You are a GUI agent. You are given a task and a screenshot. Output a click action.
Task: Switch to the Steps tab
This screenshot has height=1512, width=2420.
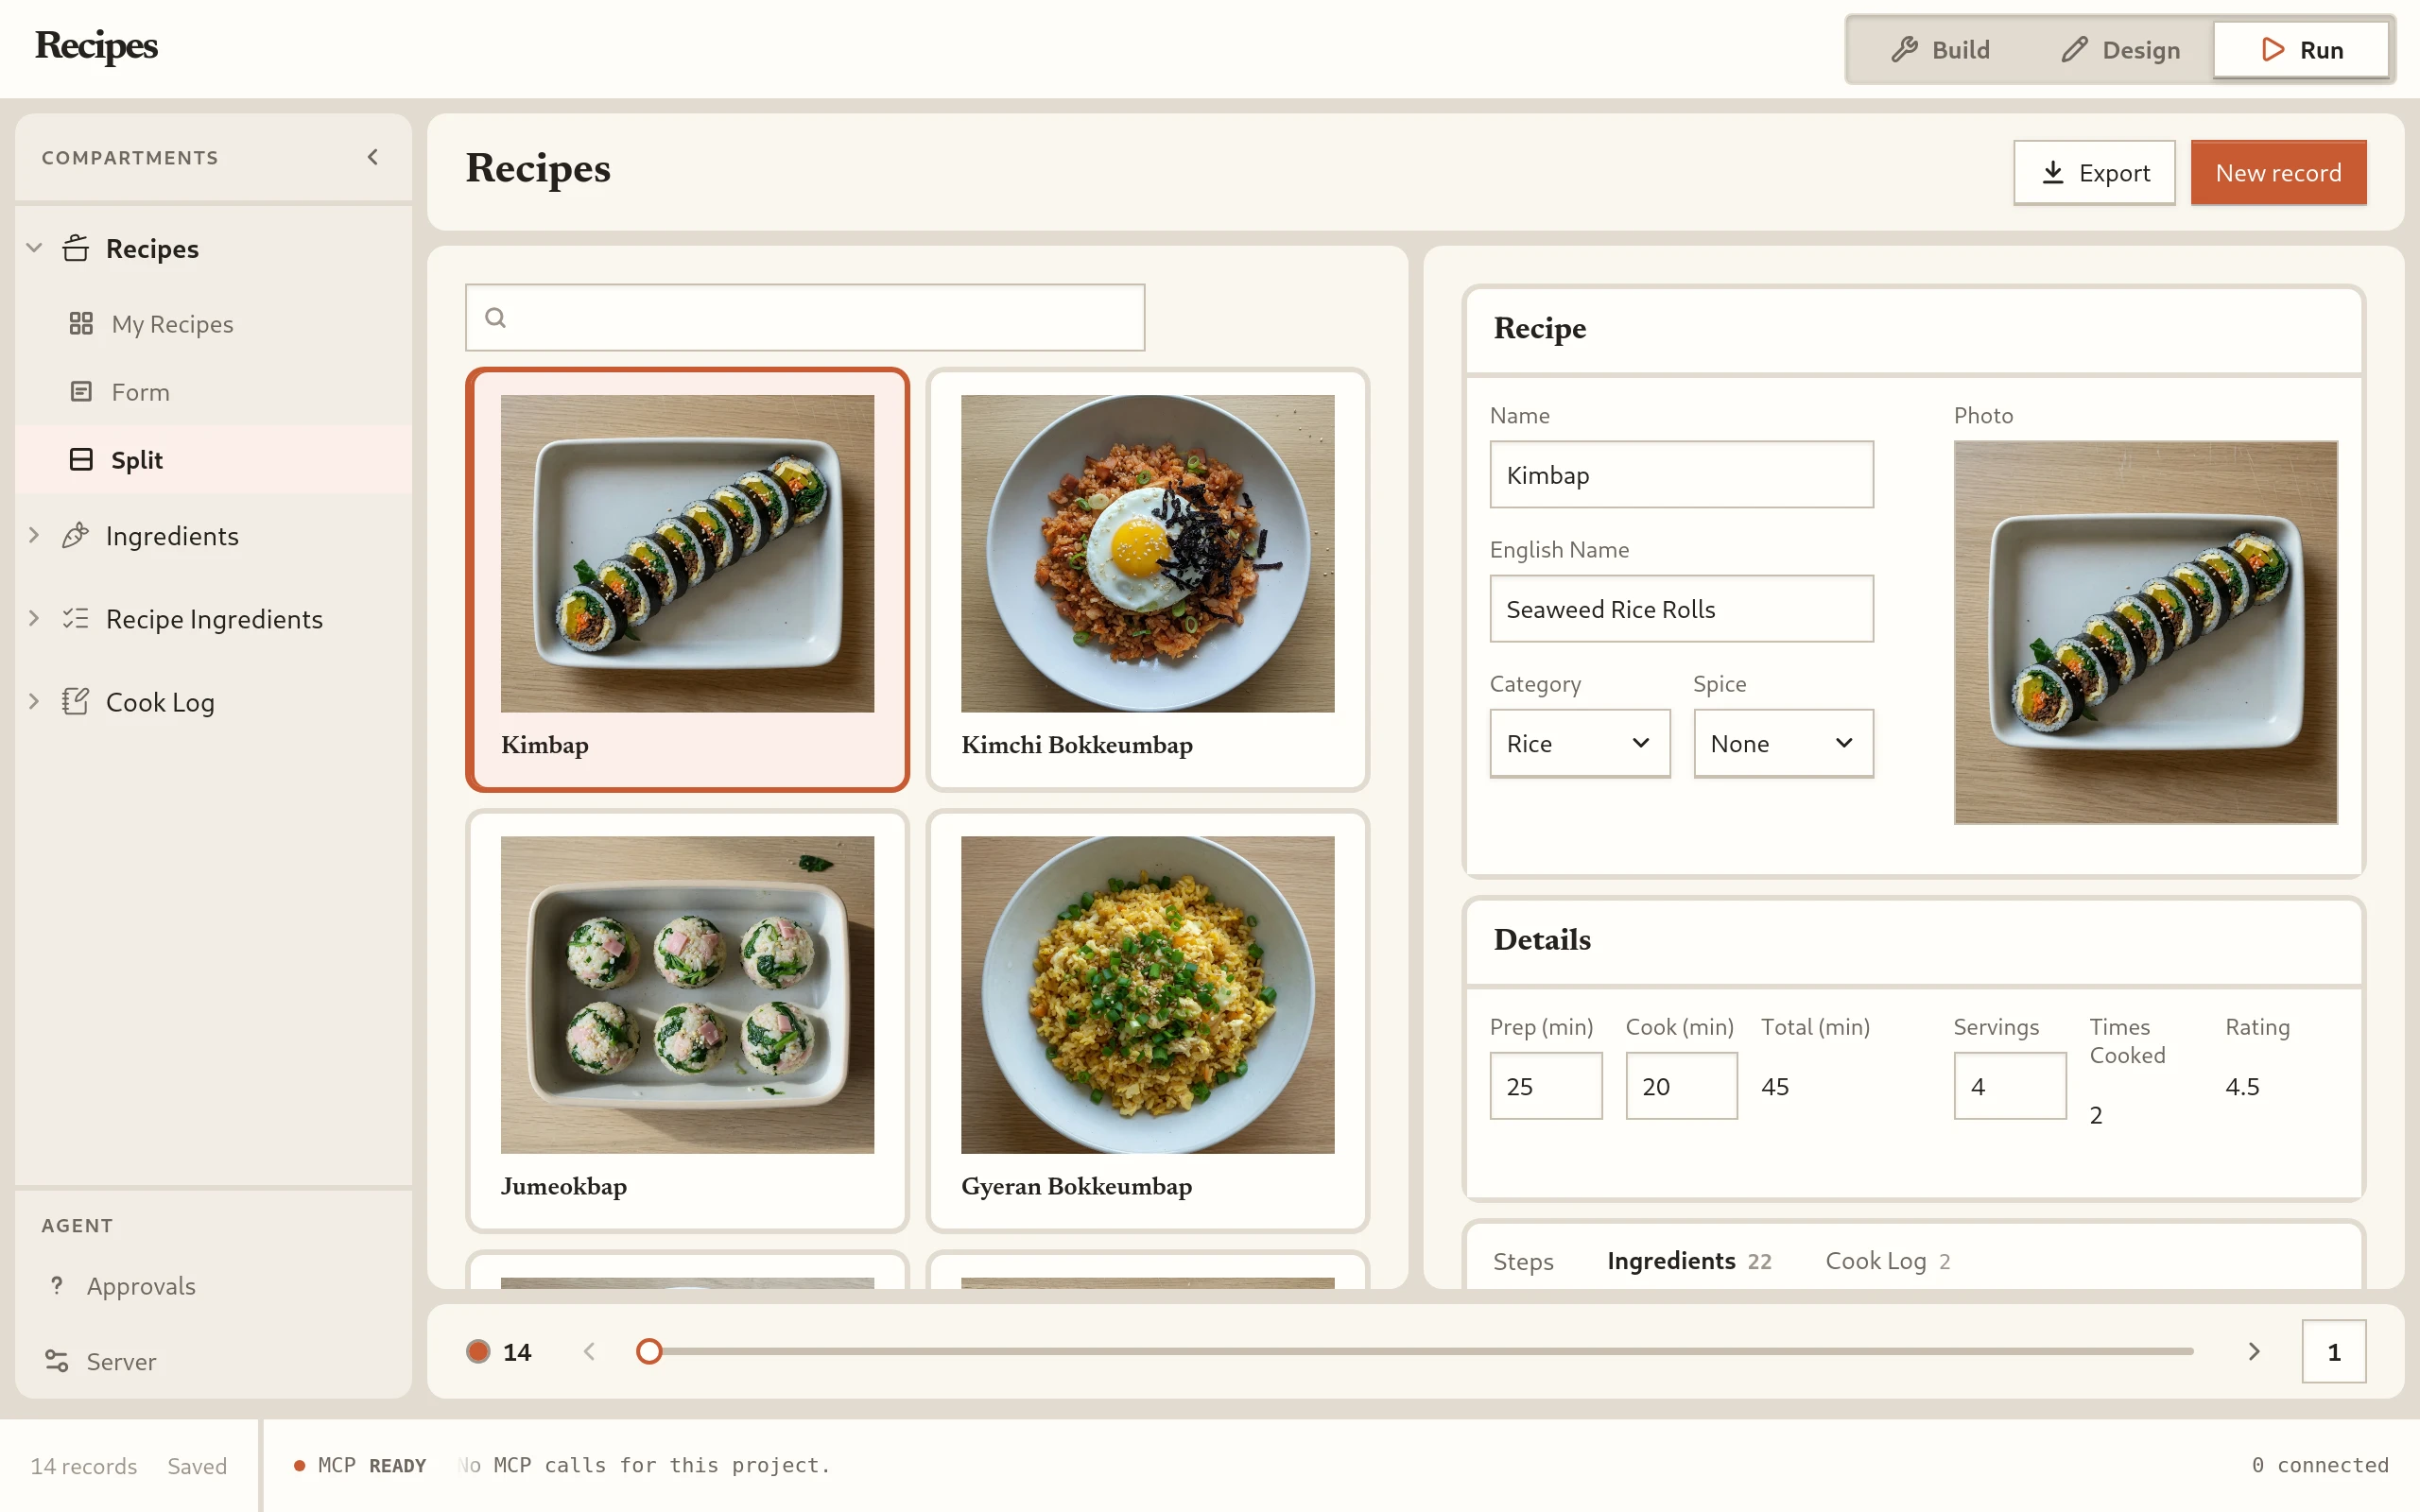click(x=1523, y=1261)
